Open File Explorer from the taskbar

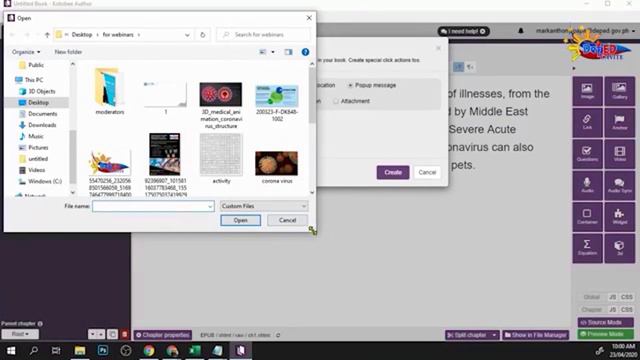tap(80, 350)
